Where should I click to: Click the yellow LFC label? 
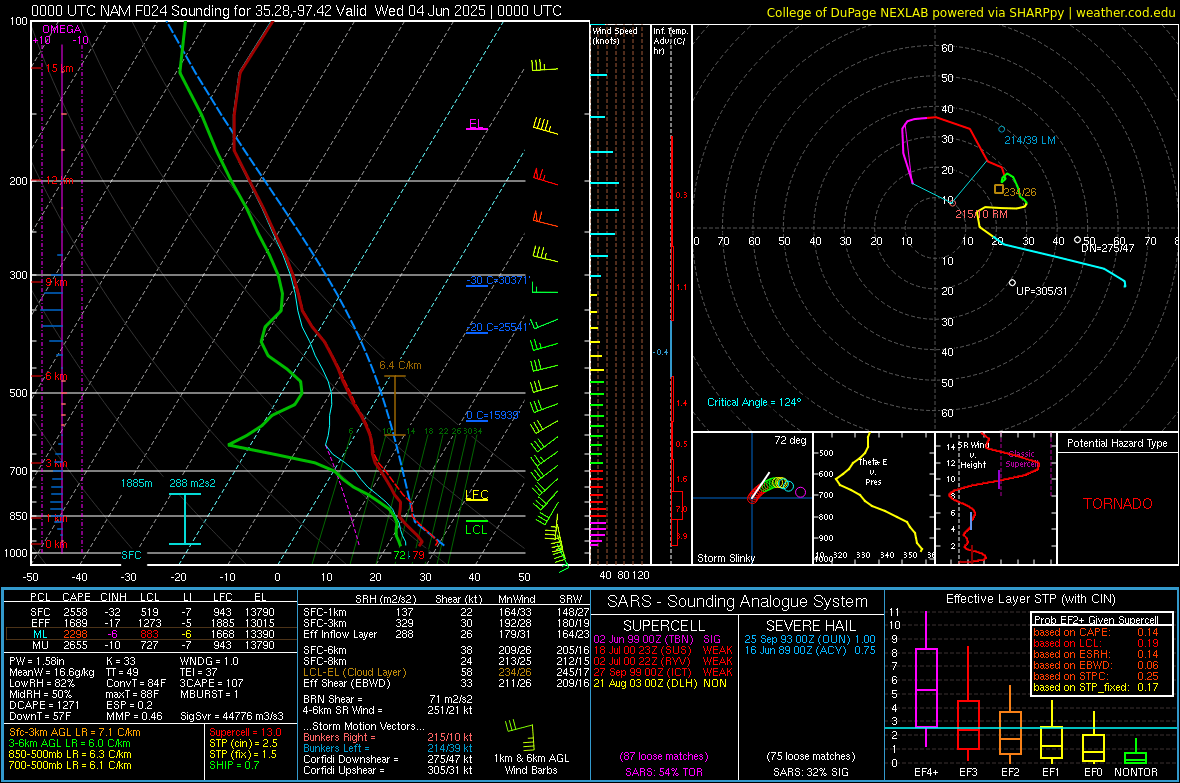[476, 495]
